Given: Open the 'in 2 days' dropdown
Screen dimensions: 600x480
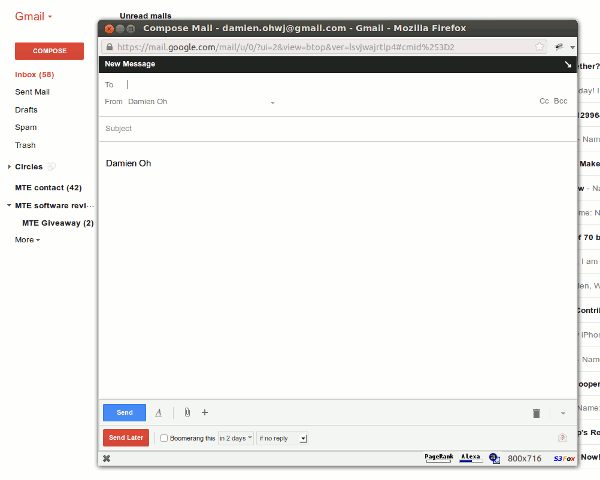Looking at the screenshot, I should coord(236,438).
